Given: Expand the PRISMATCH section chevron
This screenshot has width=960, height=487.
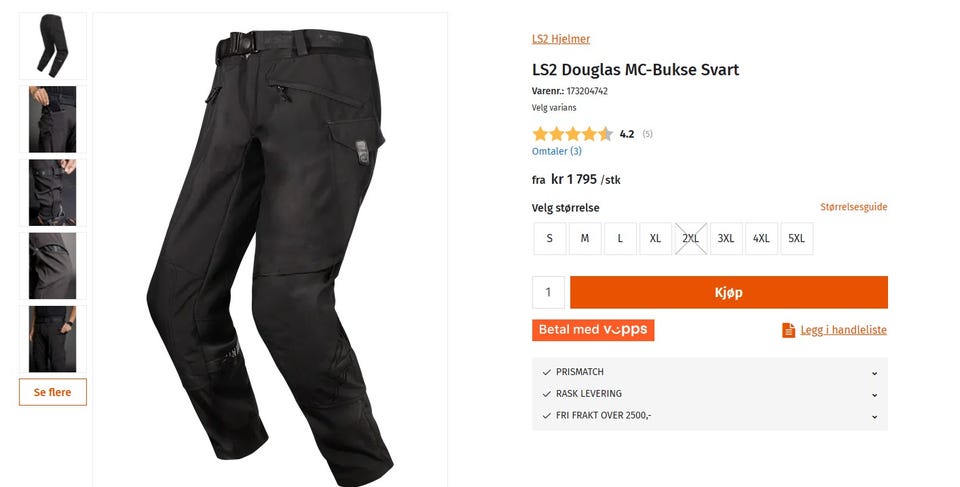Looking at the screenshot, I should [x=874, y=372].
